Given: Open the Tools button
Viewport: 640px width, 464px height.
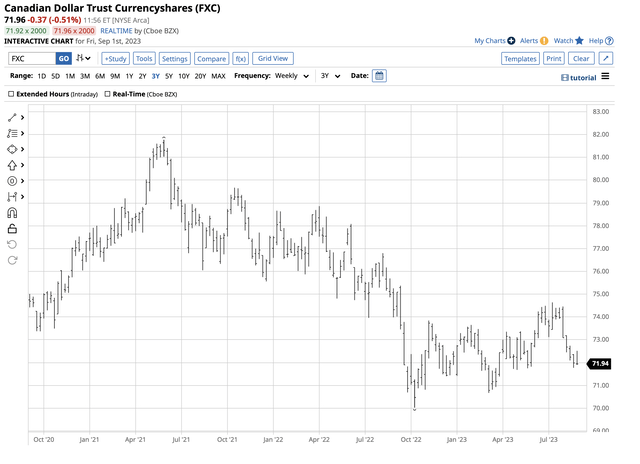Looking at the screenshot, I should [x=144, y=58].
